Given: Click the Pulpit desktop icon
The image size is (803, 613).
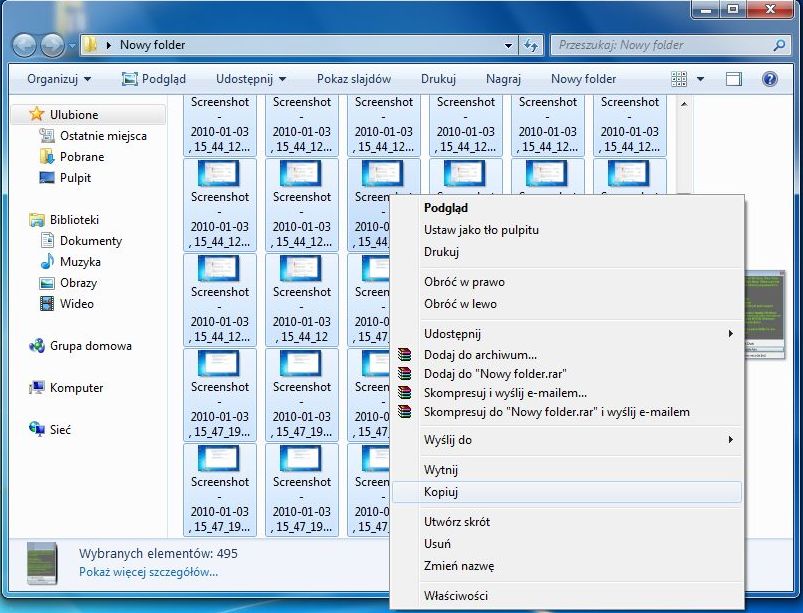Looking at the screenshot, I should [47, 177].
